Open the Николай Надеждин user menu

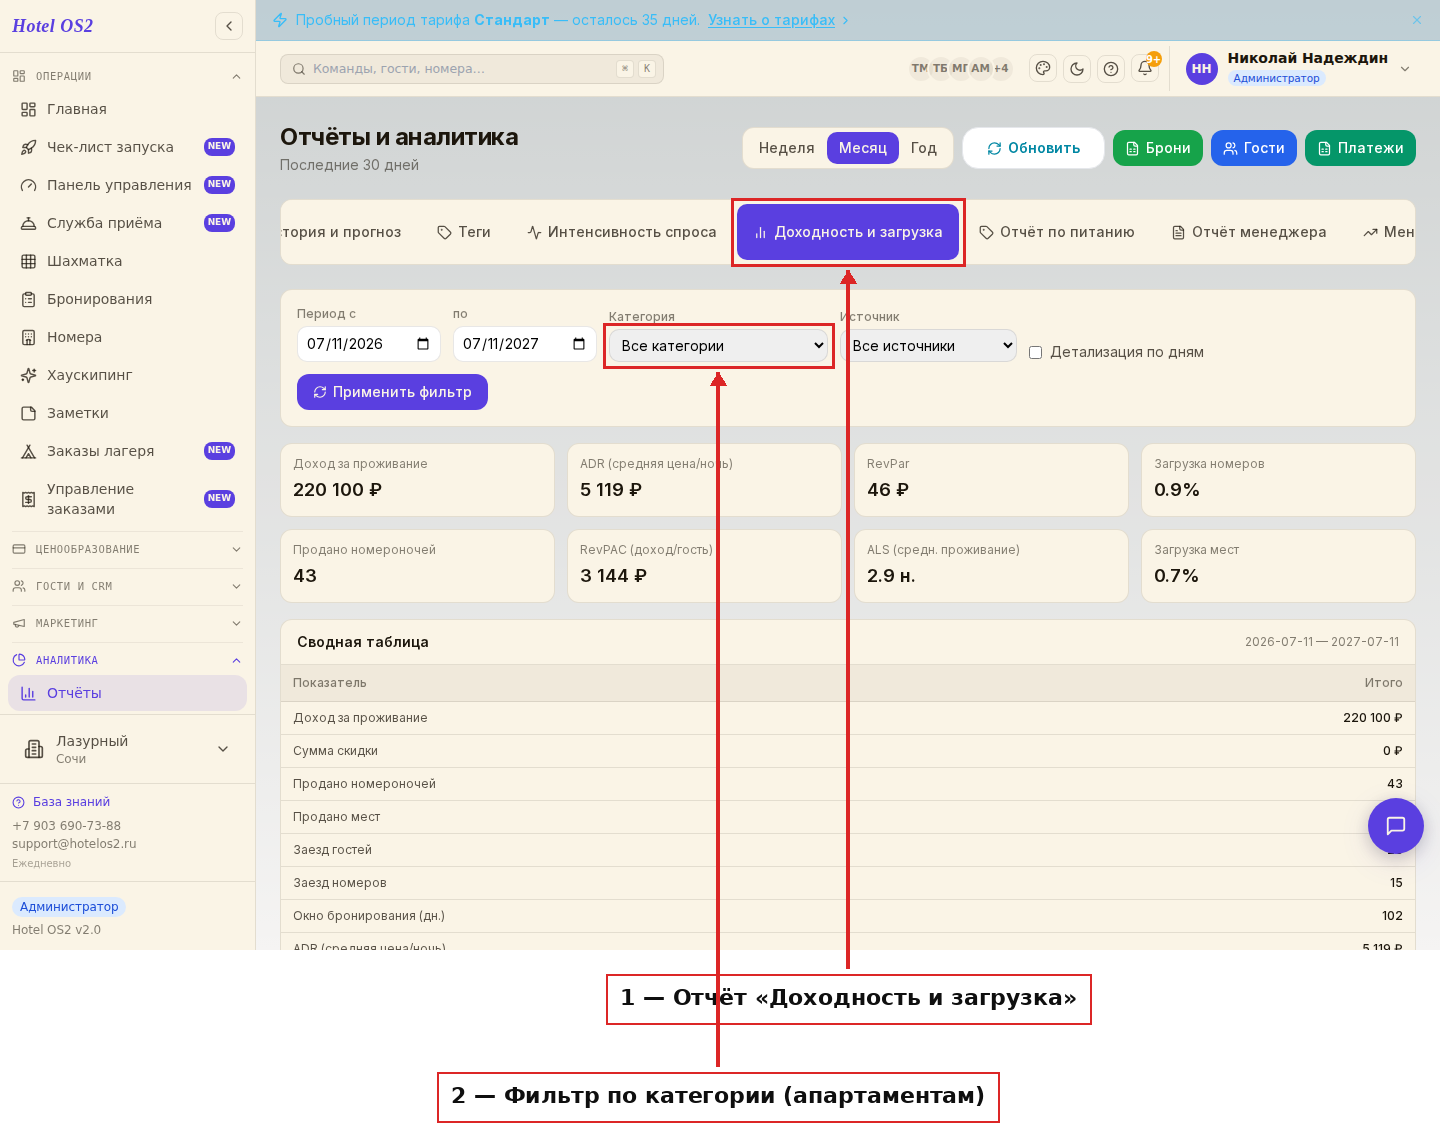(x=1299, y=68)
